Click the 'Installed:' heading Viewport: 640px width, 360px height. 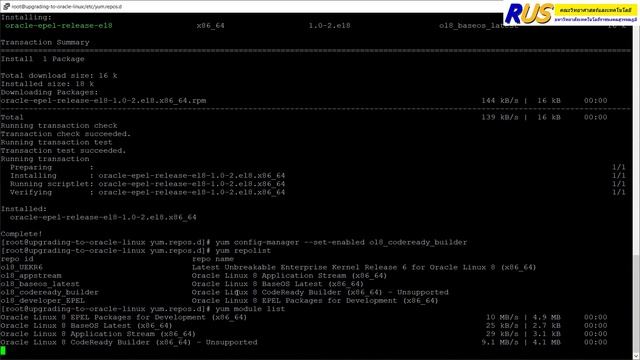(x=24, y=209)
